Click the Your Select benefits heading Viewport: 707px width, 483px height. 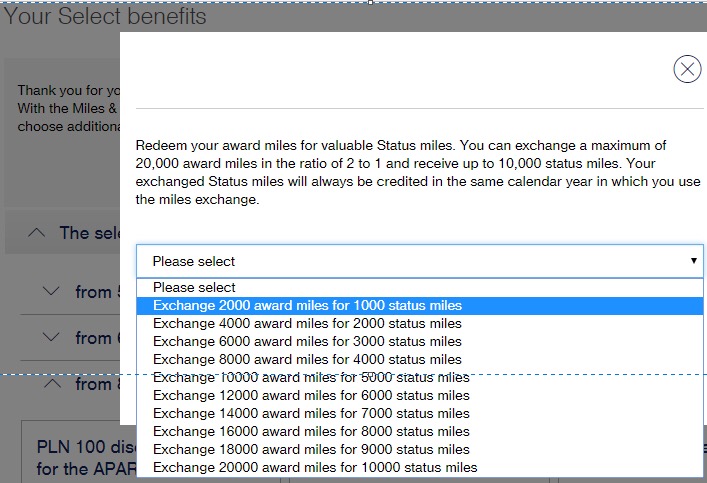pyautogui.click(x=105, y=16)
